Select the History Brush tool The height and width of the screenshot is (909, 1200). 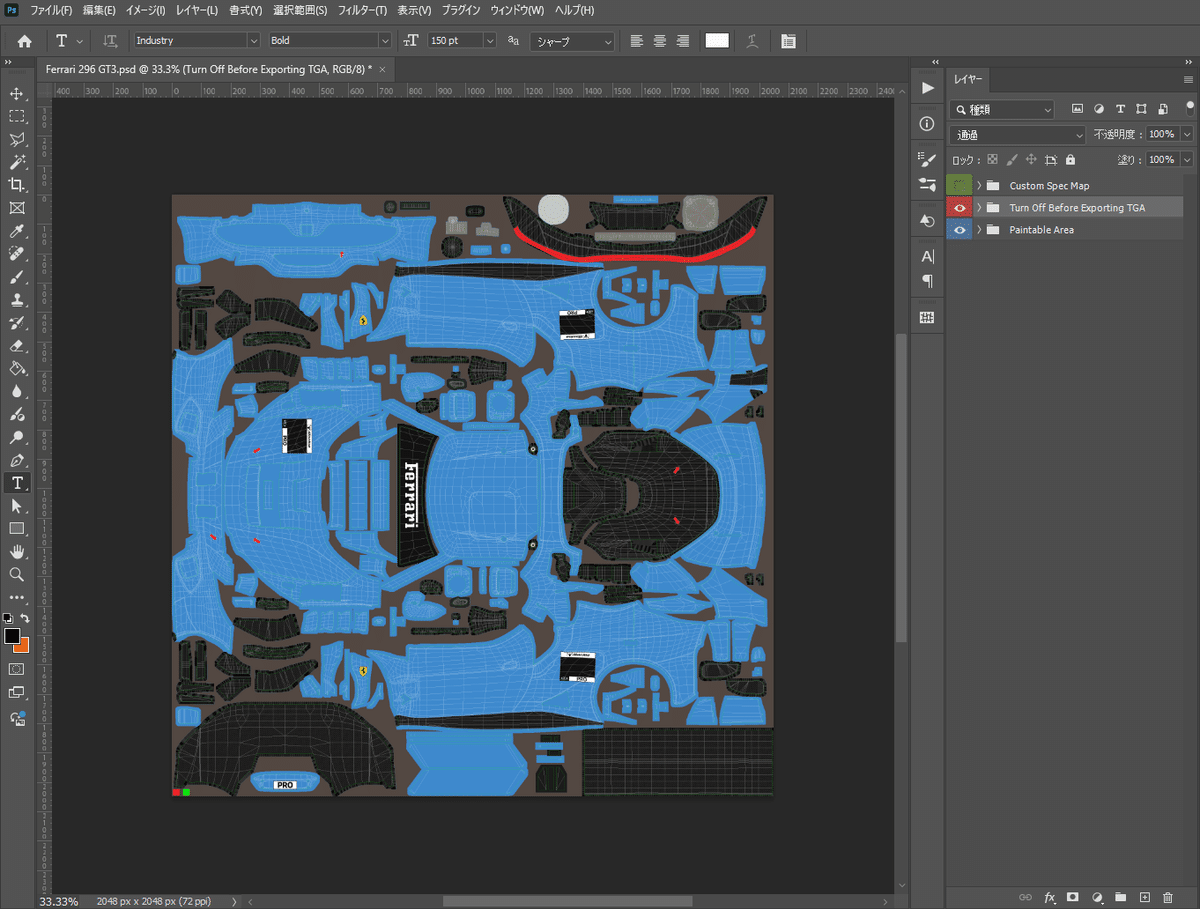[17, 323]
